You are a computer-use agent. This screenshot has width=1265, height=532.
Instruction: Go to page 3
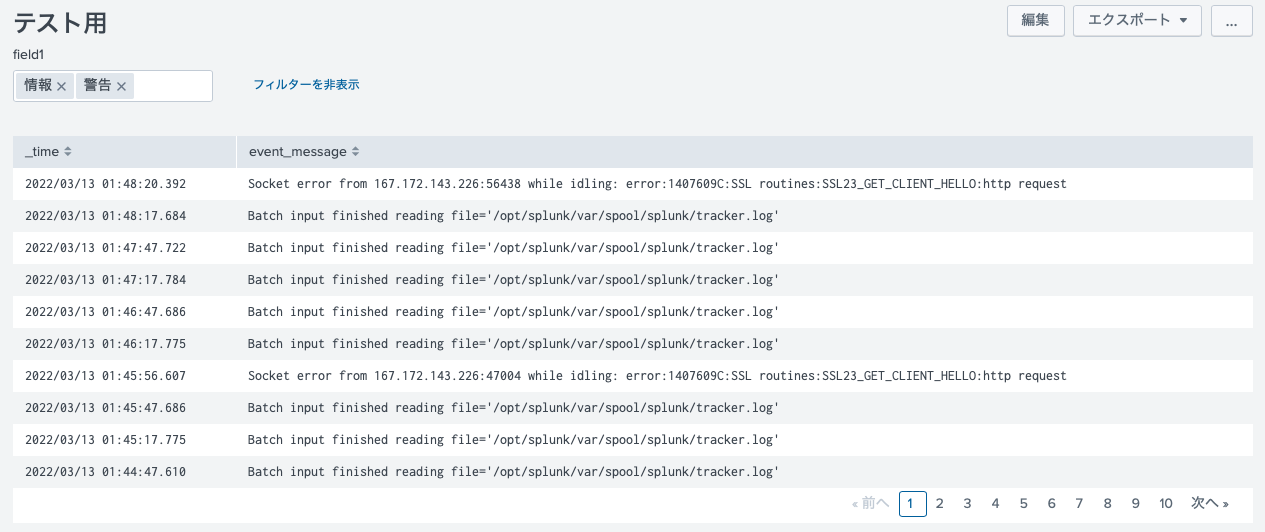point(967,504)
